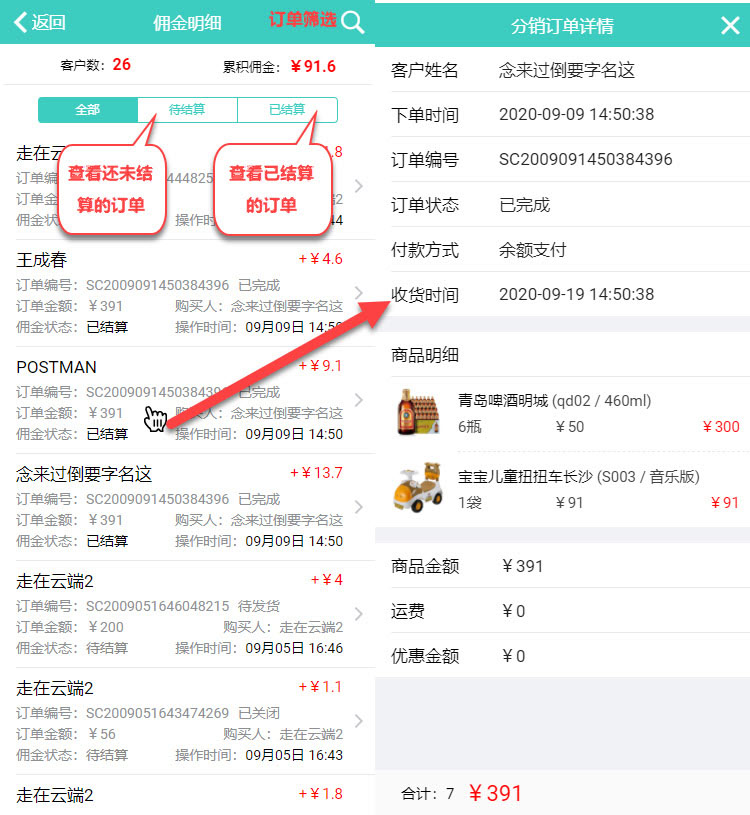Screen dimensions: 750x815
Task: Expand the POSTMAN order chevron
Action: [x=359, y=400]
